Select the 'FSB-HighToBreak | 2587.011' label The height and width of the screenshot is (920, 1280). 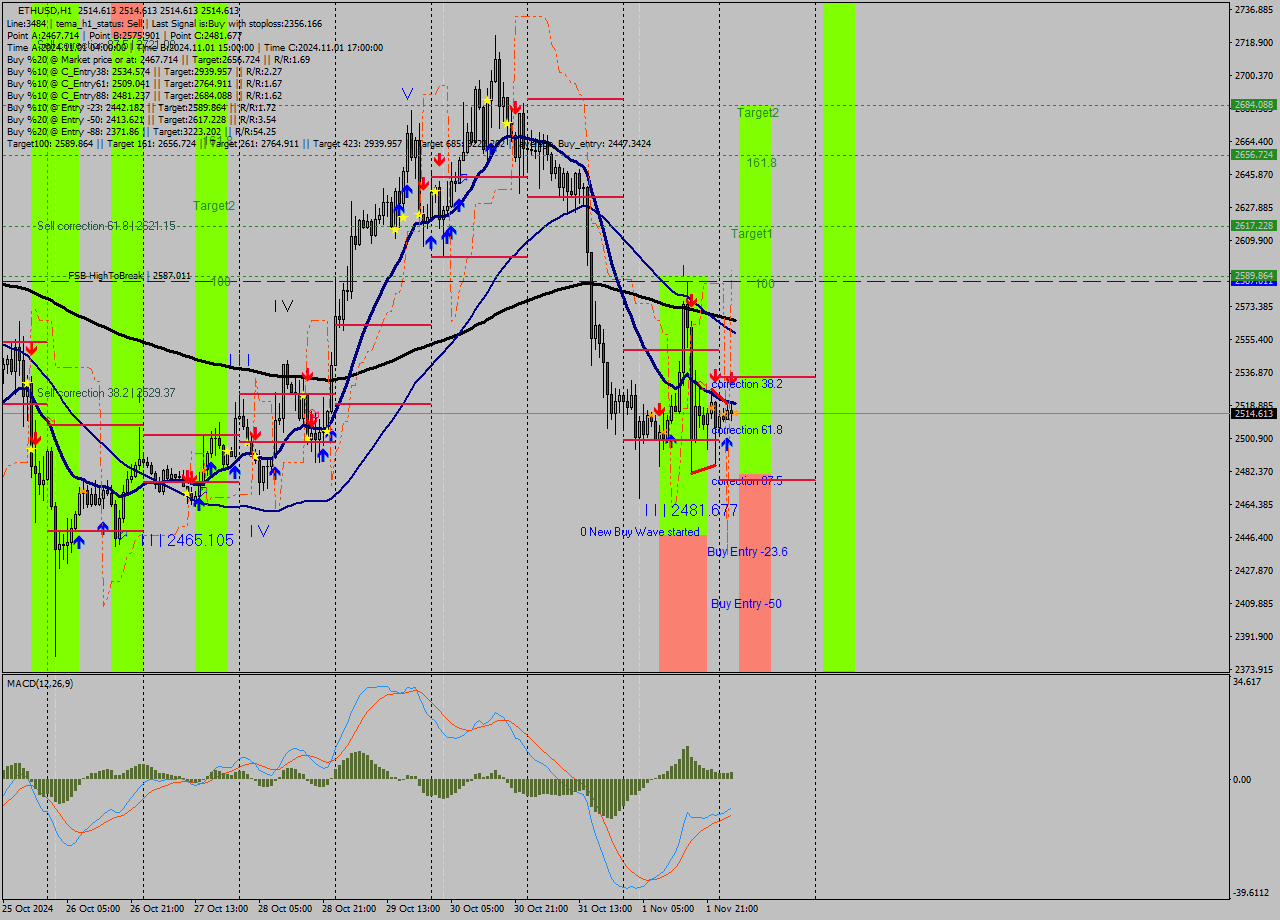(x=129, y=275)
